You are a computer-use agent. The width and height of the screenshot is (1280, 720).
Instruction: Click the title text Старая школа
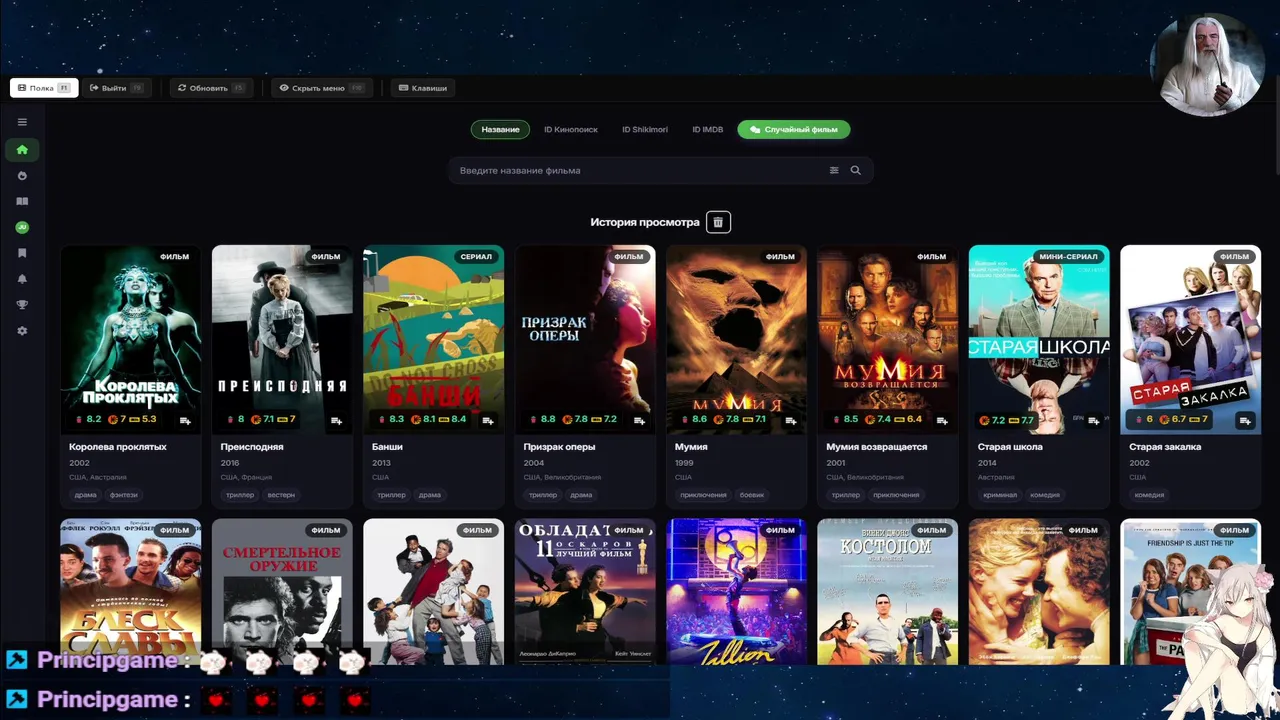(1010, 447)
